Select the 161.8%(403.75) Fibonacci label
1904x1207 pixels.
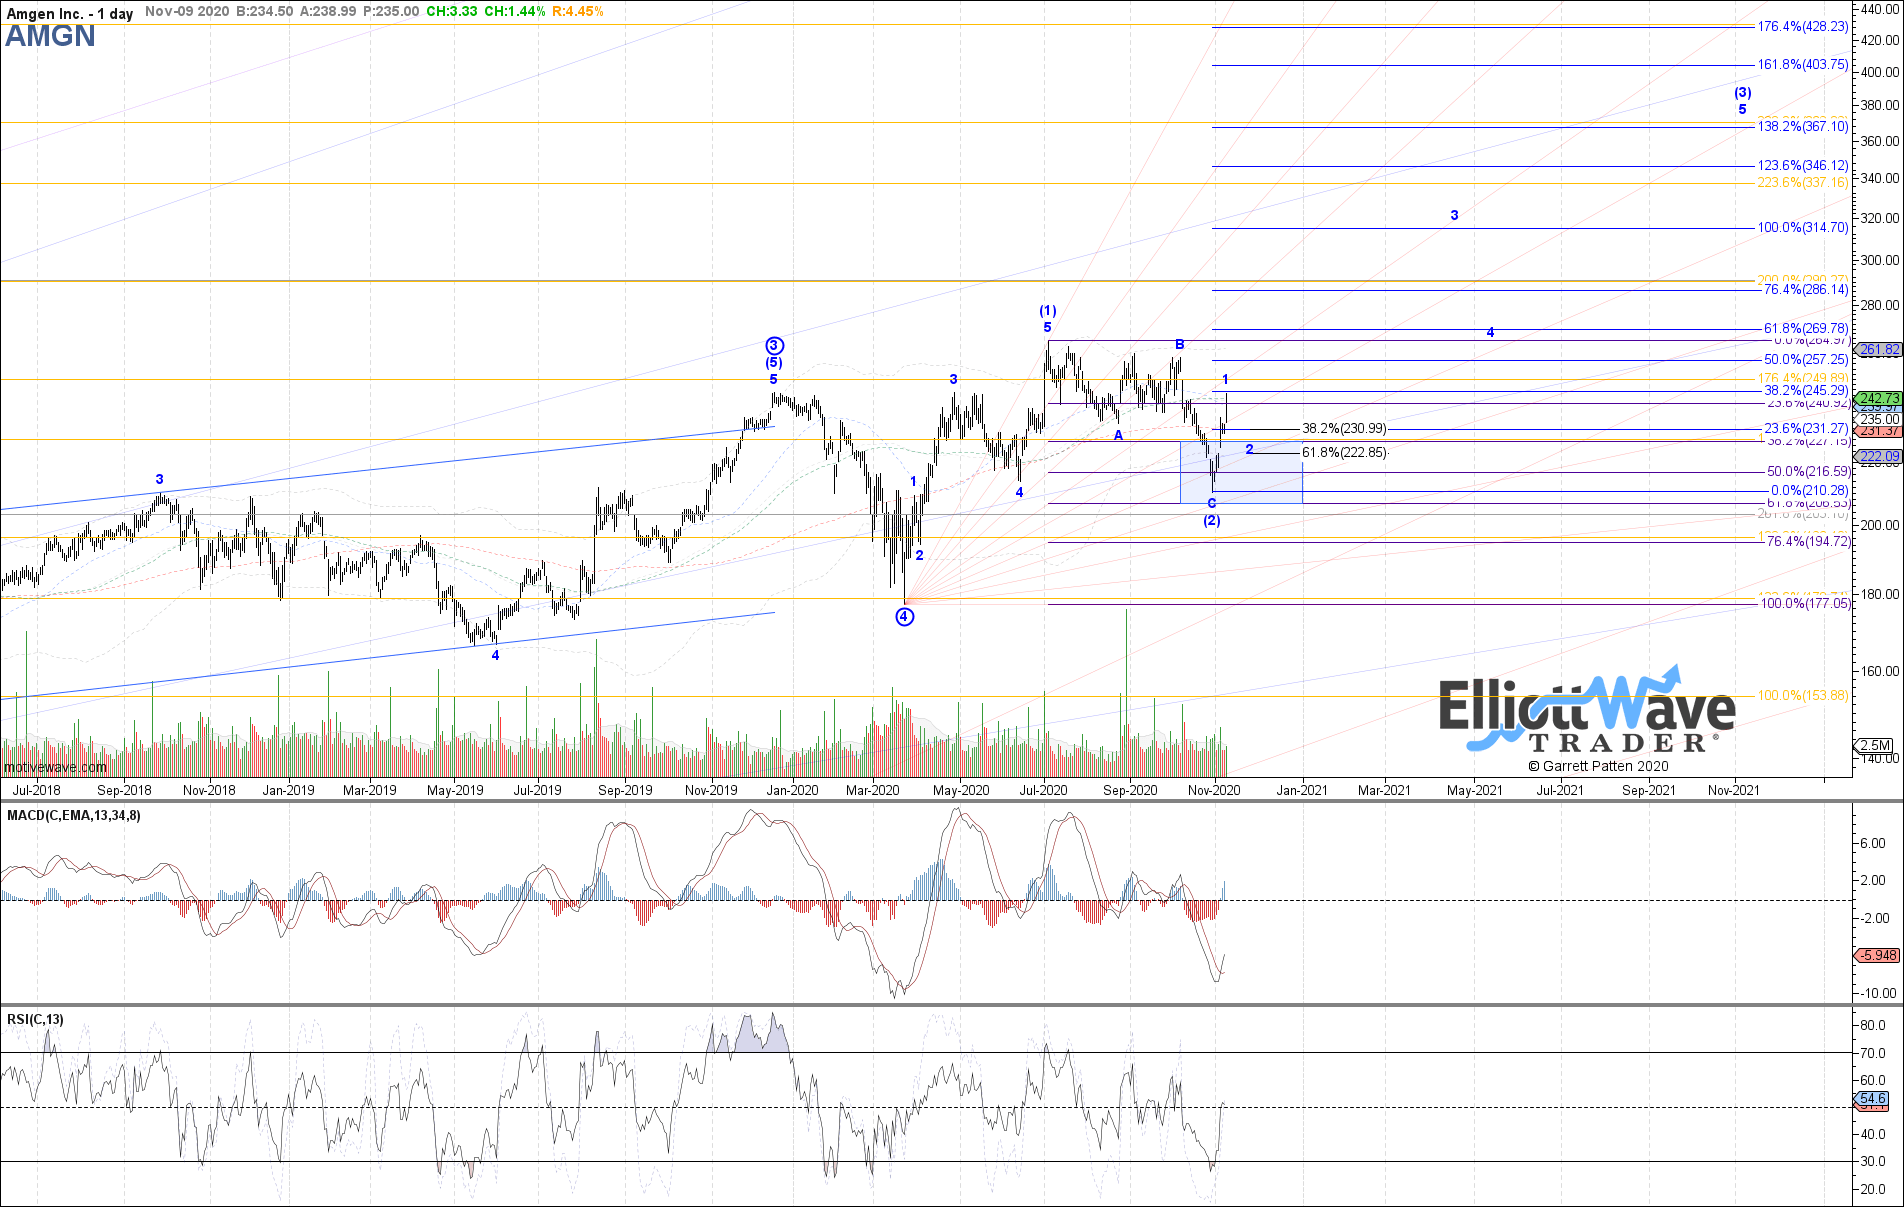(x=1803, y=65)
